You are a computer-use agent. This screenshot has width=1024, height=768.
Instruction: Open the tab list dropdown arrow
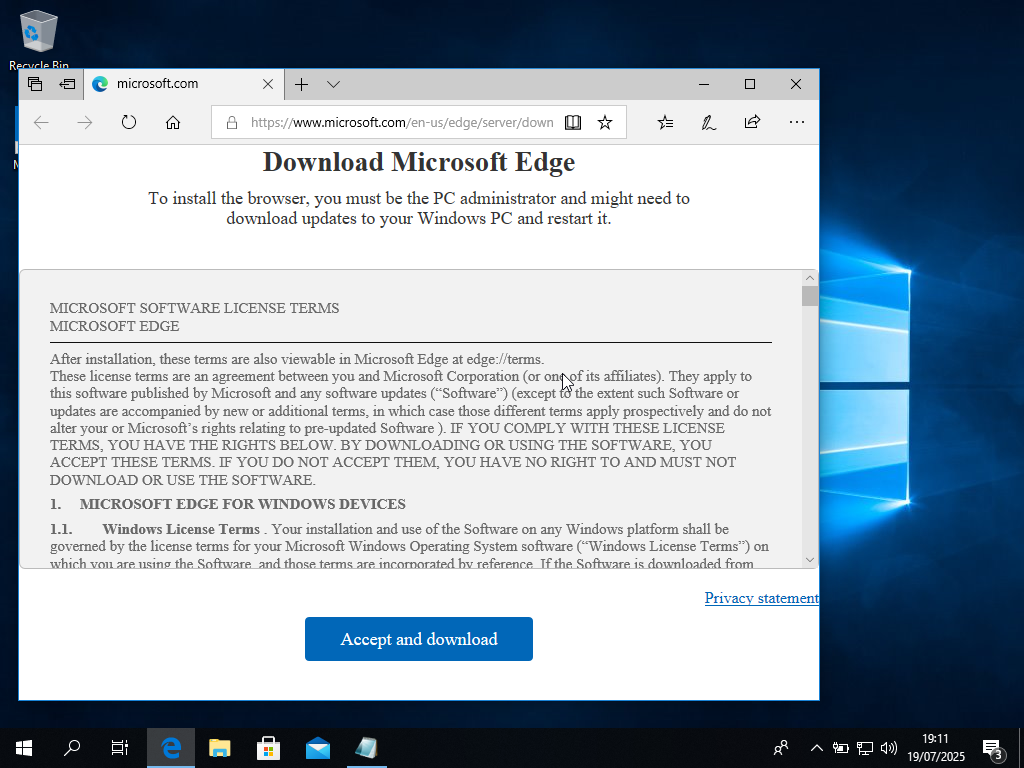[333, 85]
